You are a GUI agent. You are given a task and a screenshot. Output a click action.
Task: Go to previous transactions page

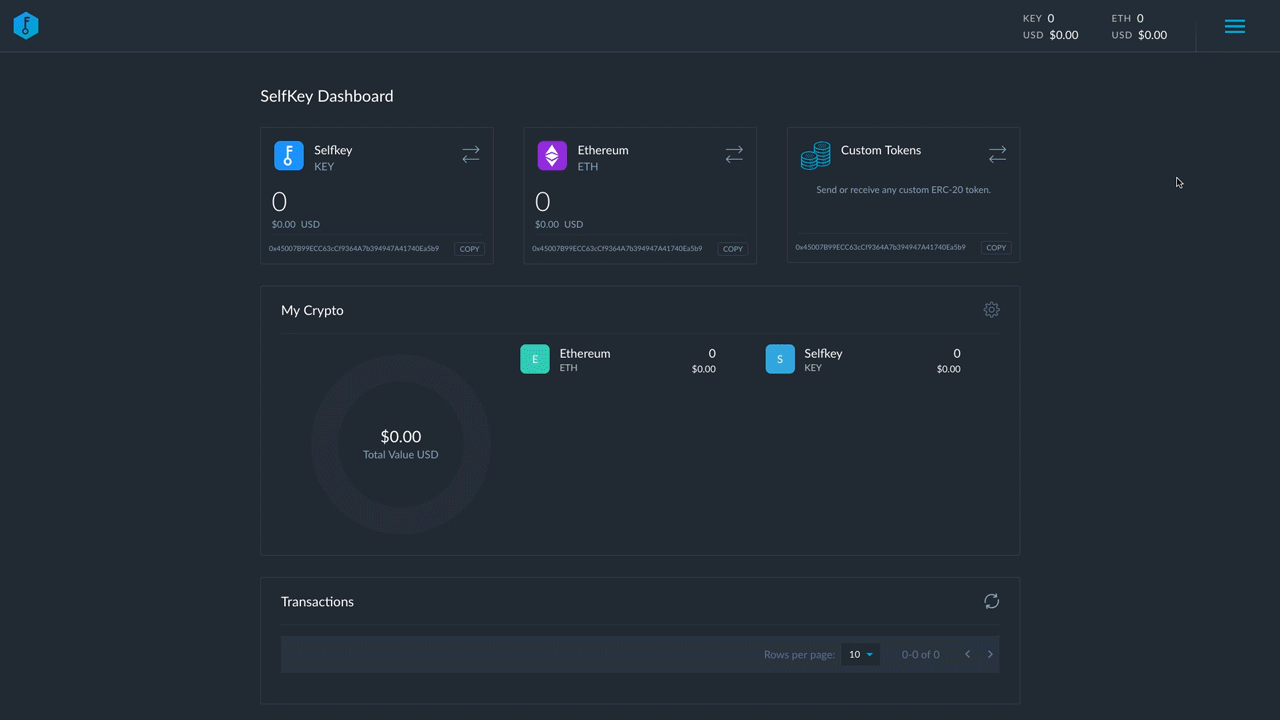point(967,655)
